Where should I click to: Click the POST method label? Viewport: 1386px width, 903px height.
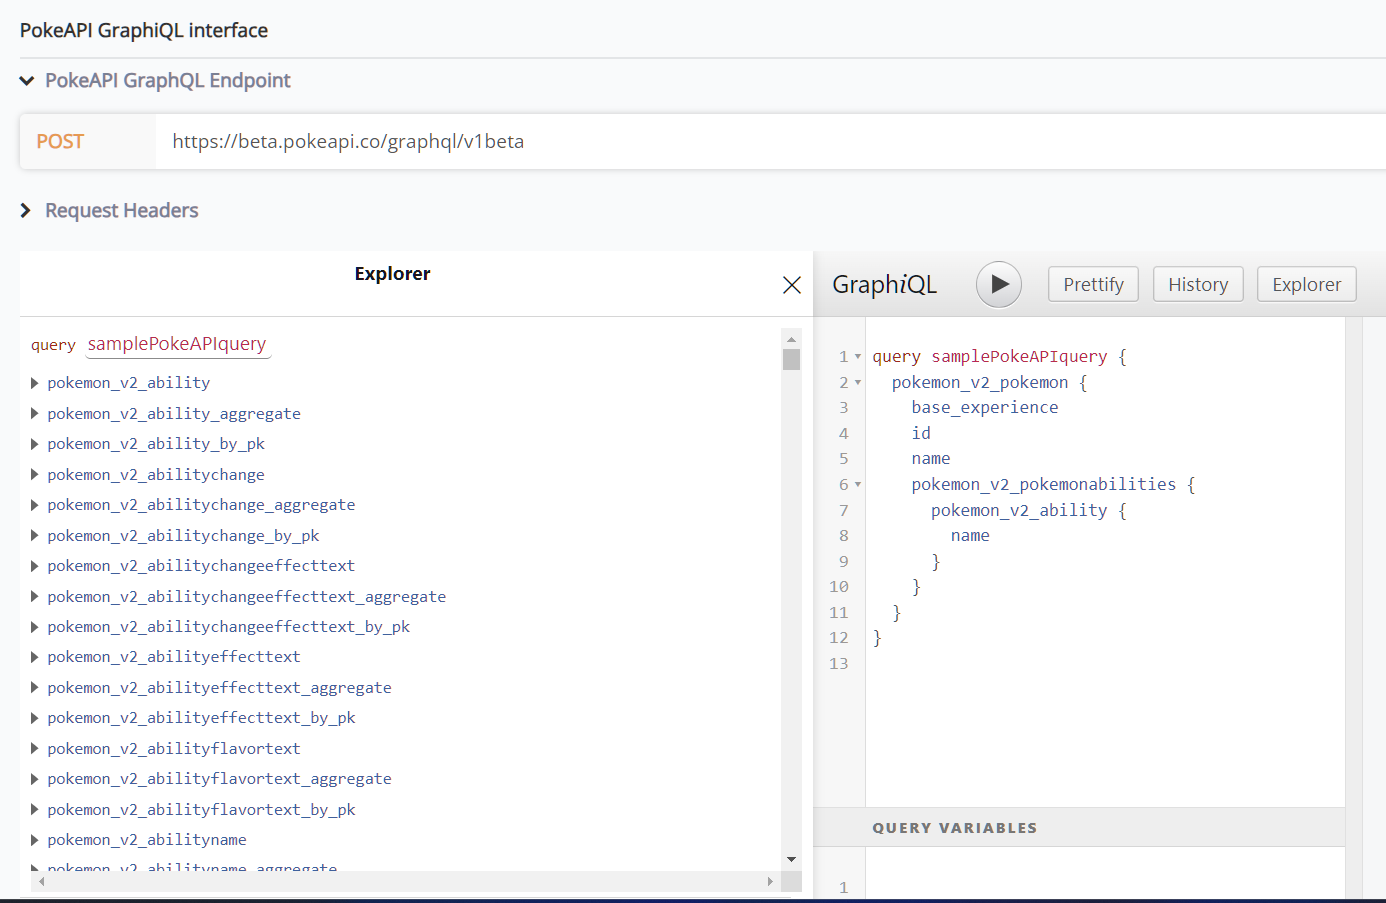click(60, 141)
